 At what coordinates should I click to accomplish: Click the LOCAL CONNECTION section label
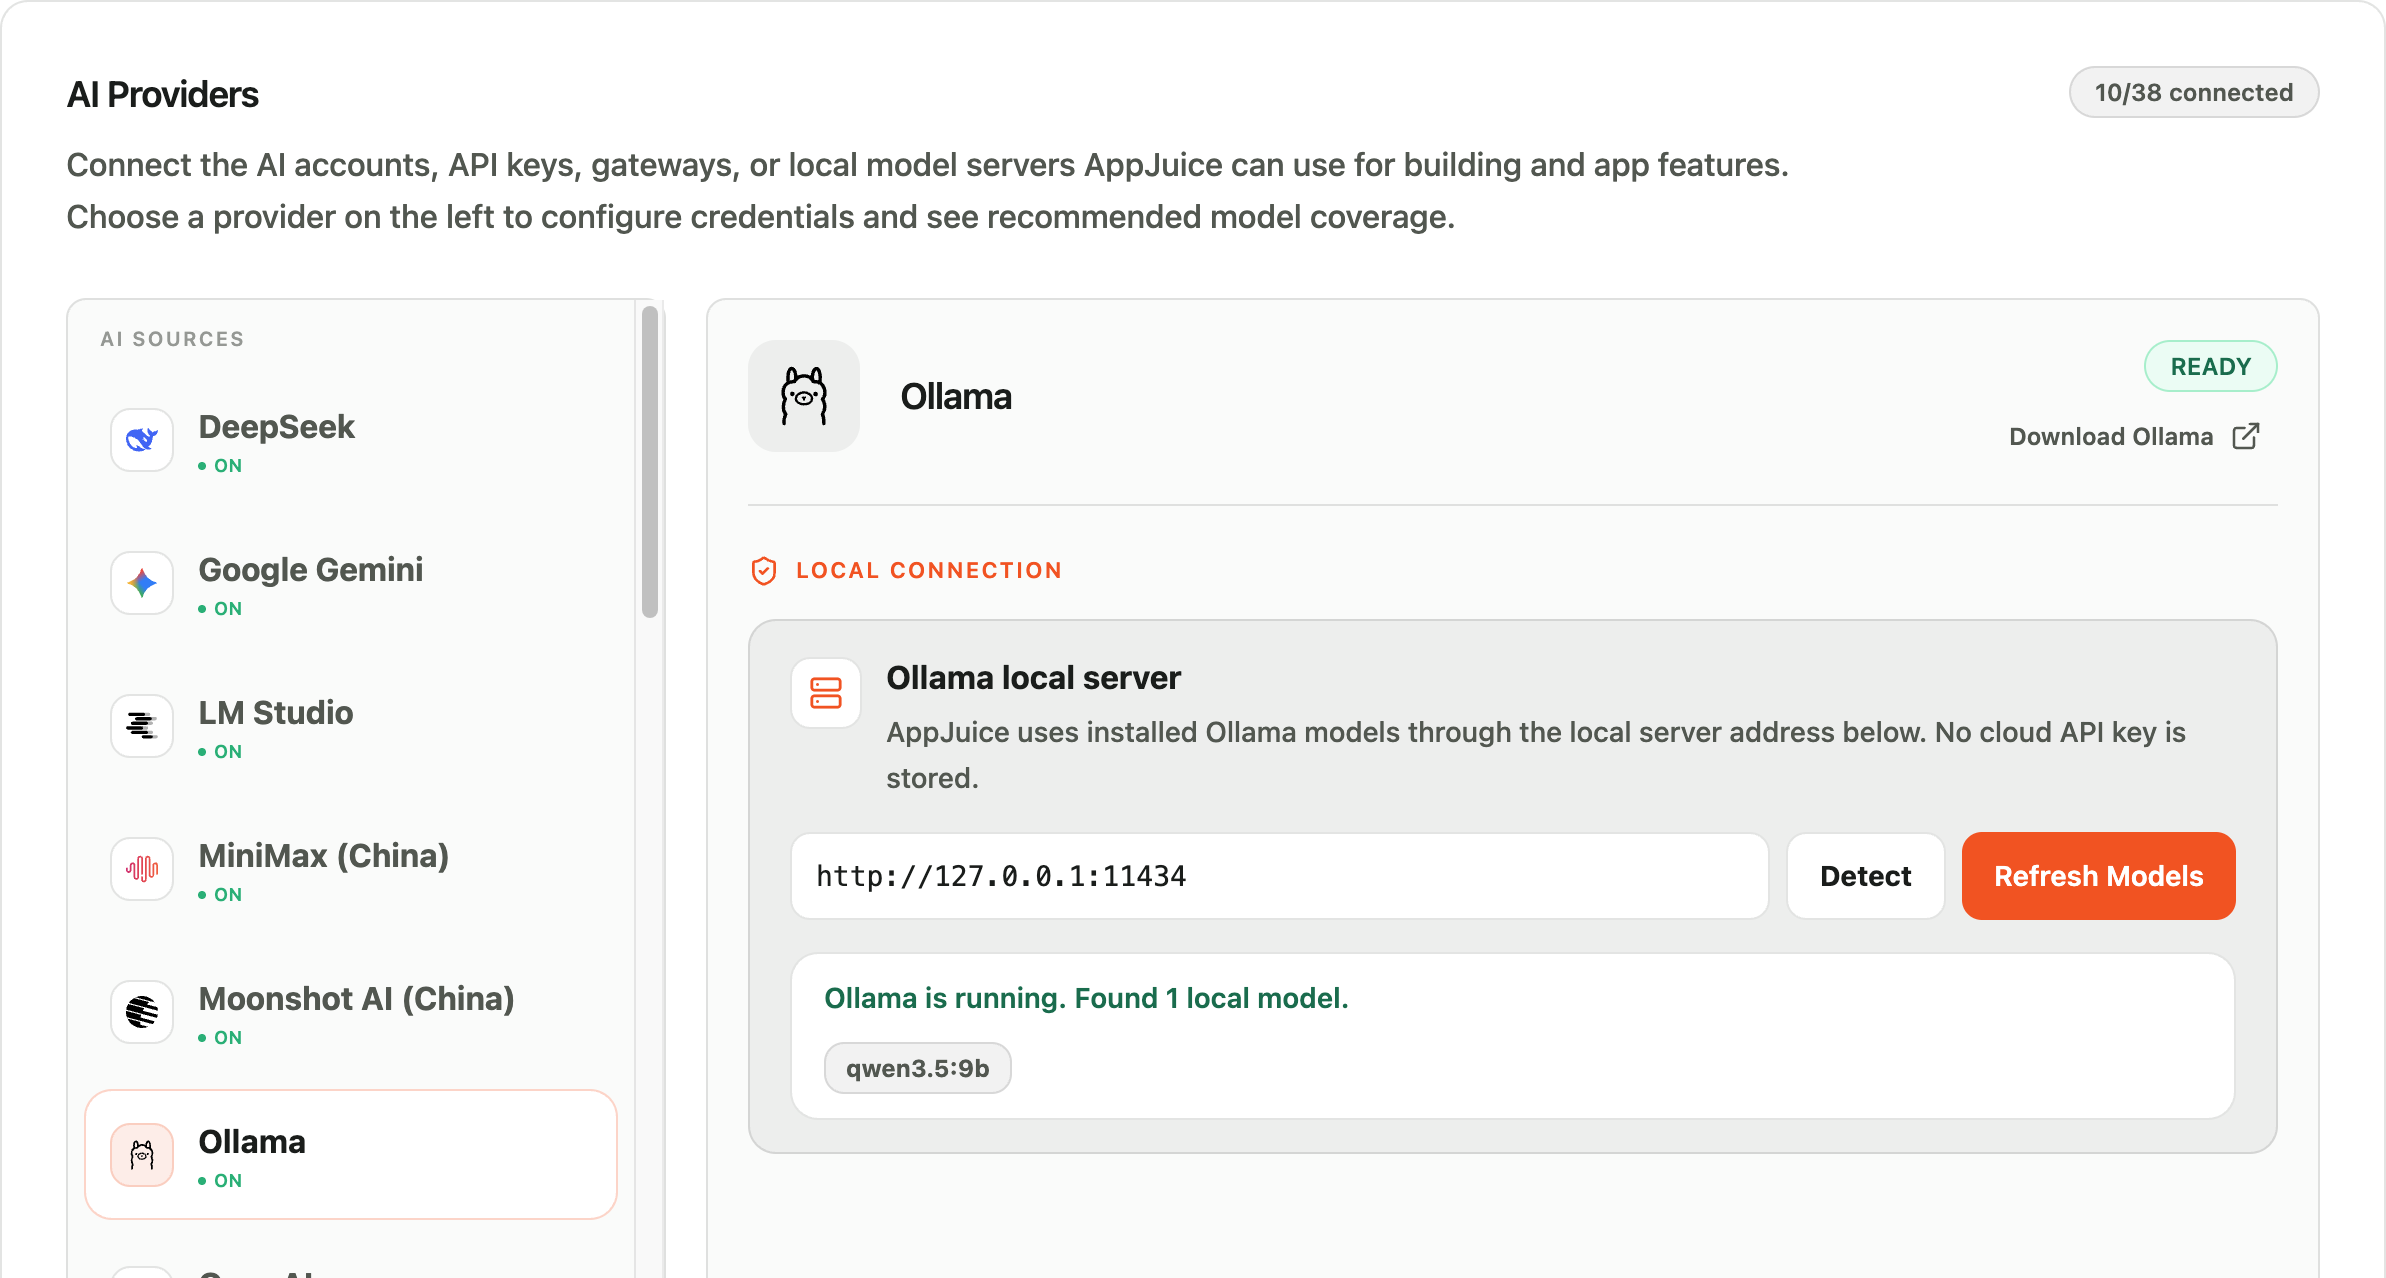[x=929, y=571]
